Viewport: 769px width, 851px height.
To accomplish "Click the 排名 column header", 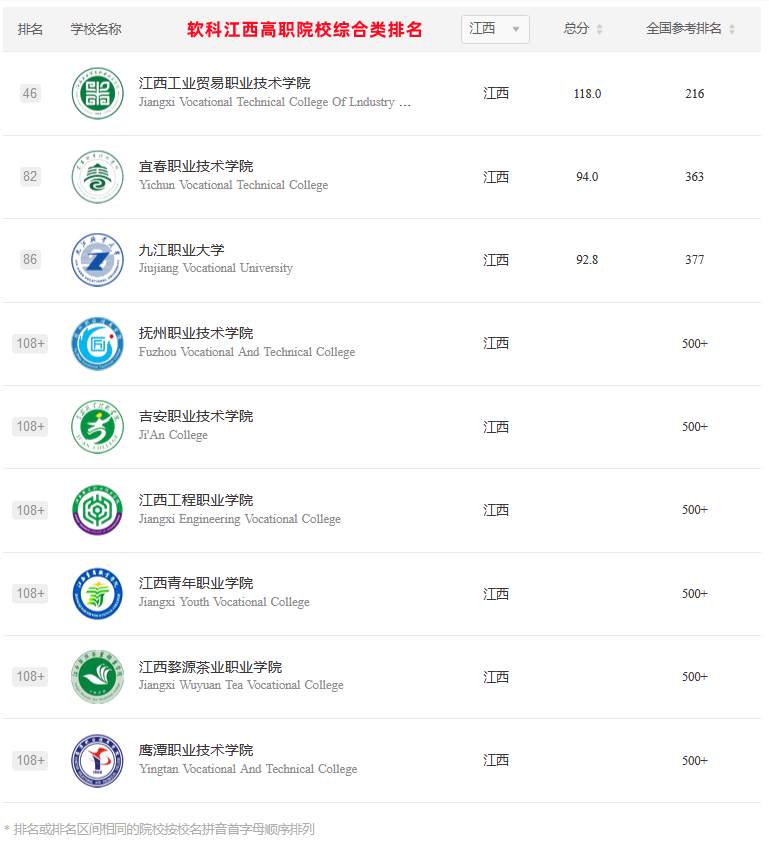I will tap(30, 29).
